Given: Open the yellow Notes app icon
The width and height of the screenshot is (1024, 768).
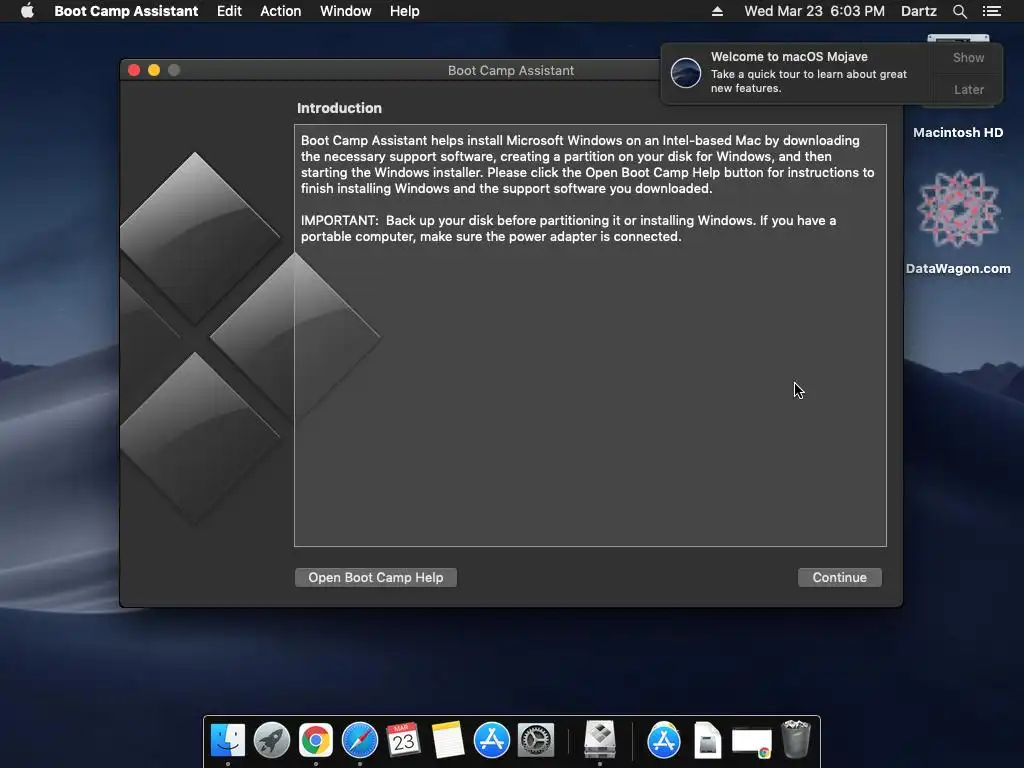Looking at the screenshot, I should coord(447,740).
